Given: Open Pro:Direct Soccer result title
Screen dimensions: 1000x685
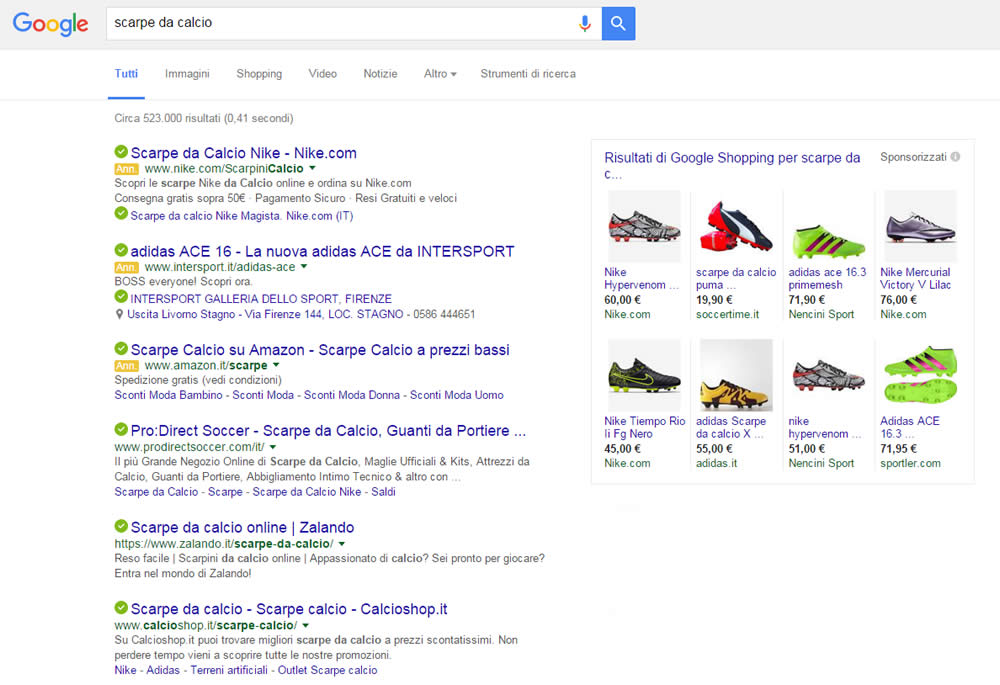Looking at the screenshot, I should coord(328,431).
